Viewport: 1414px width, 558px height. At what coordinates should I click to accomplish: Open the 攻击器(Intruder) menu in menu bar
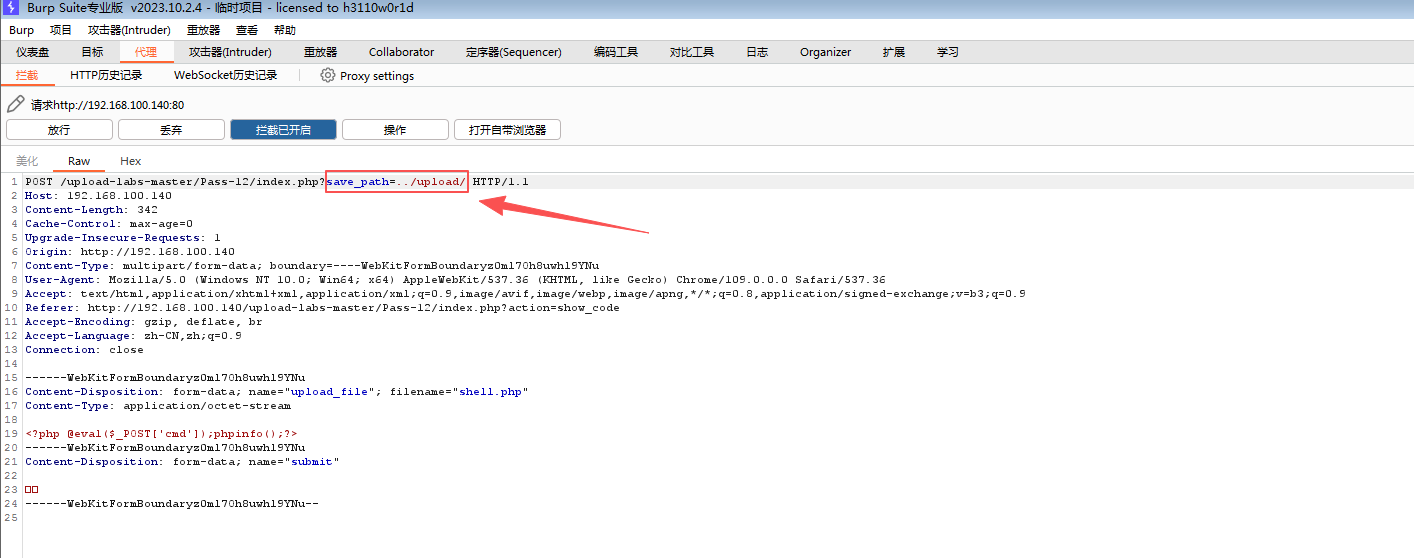tap(129, 30)
